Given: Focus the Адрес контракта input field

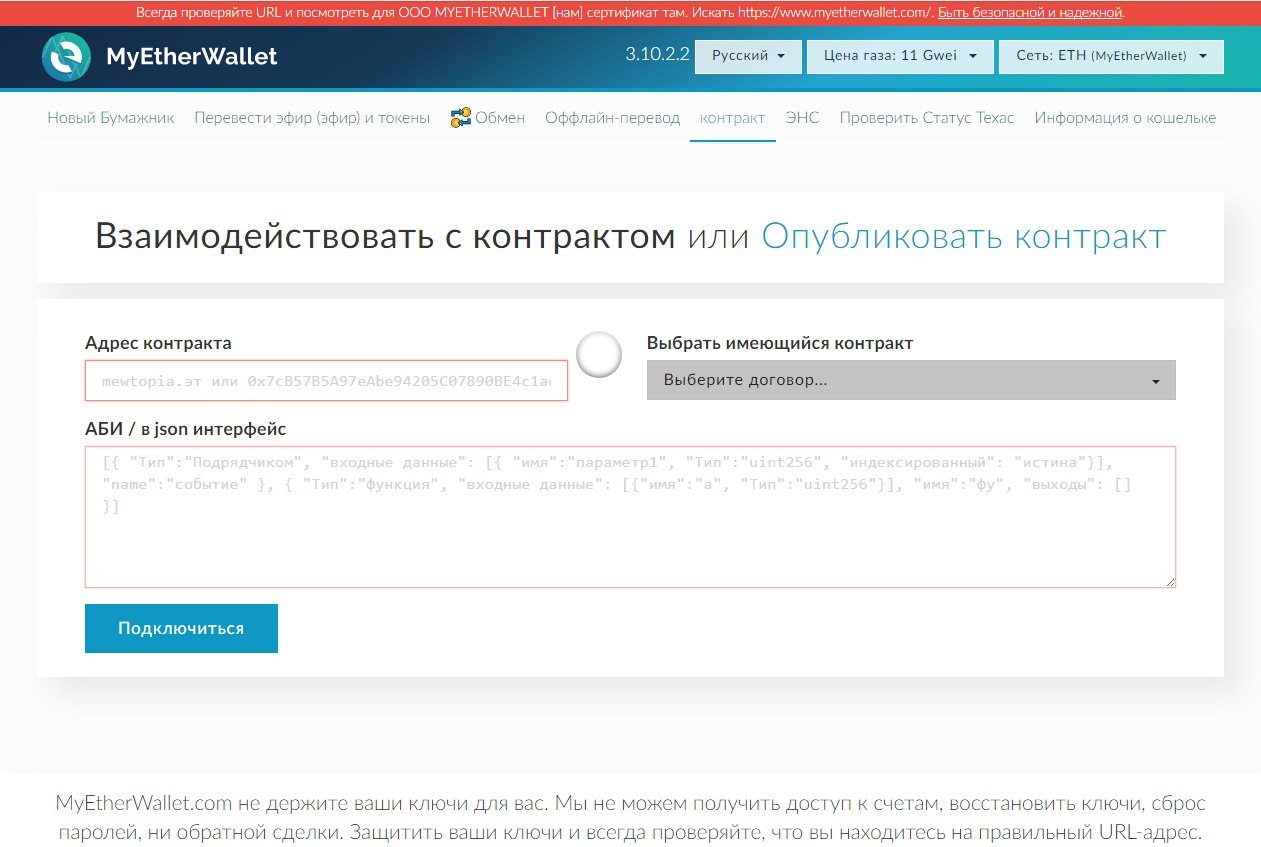Looking at the screenshot, I should [x=327, y=381].
